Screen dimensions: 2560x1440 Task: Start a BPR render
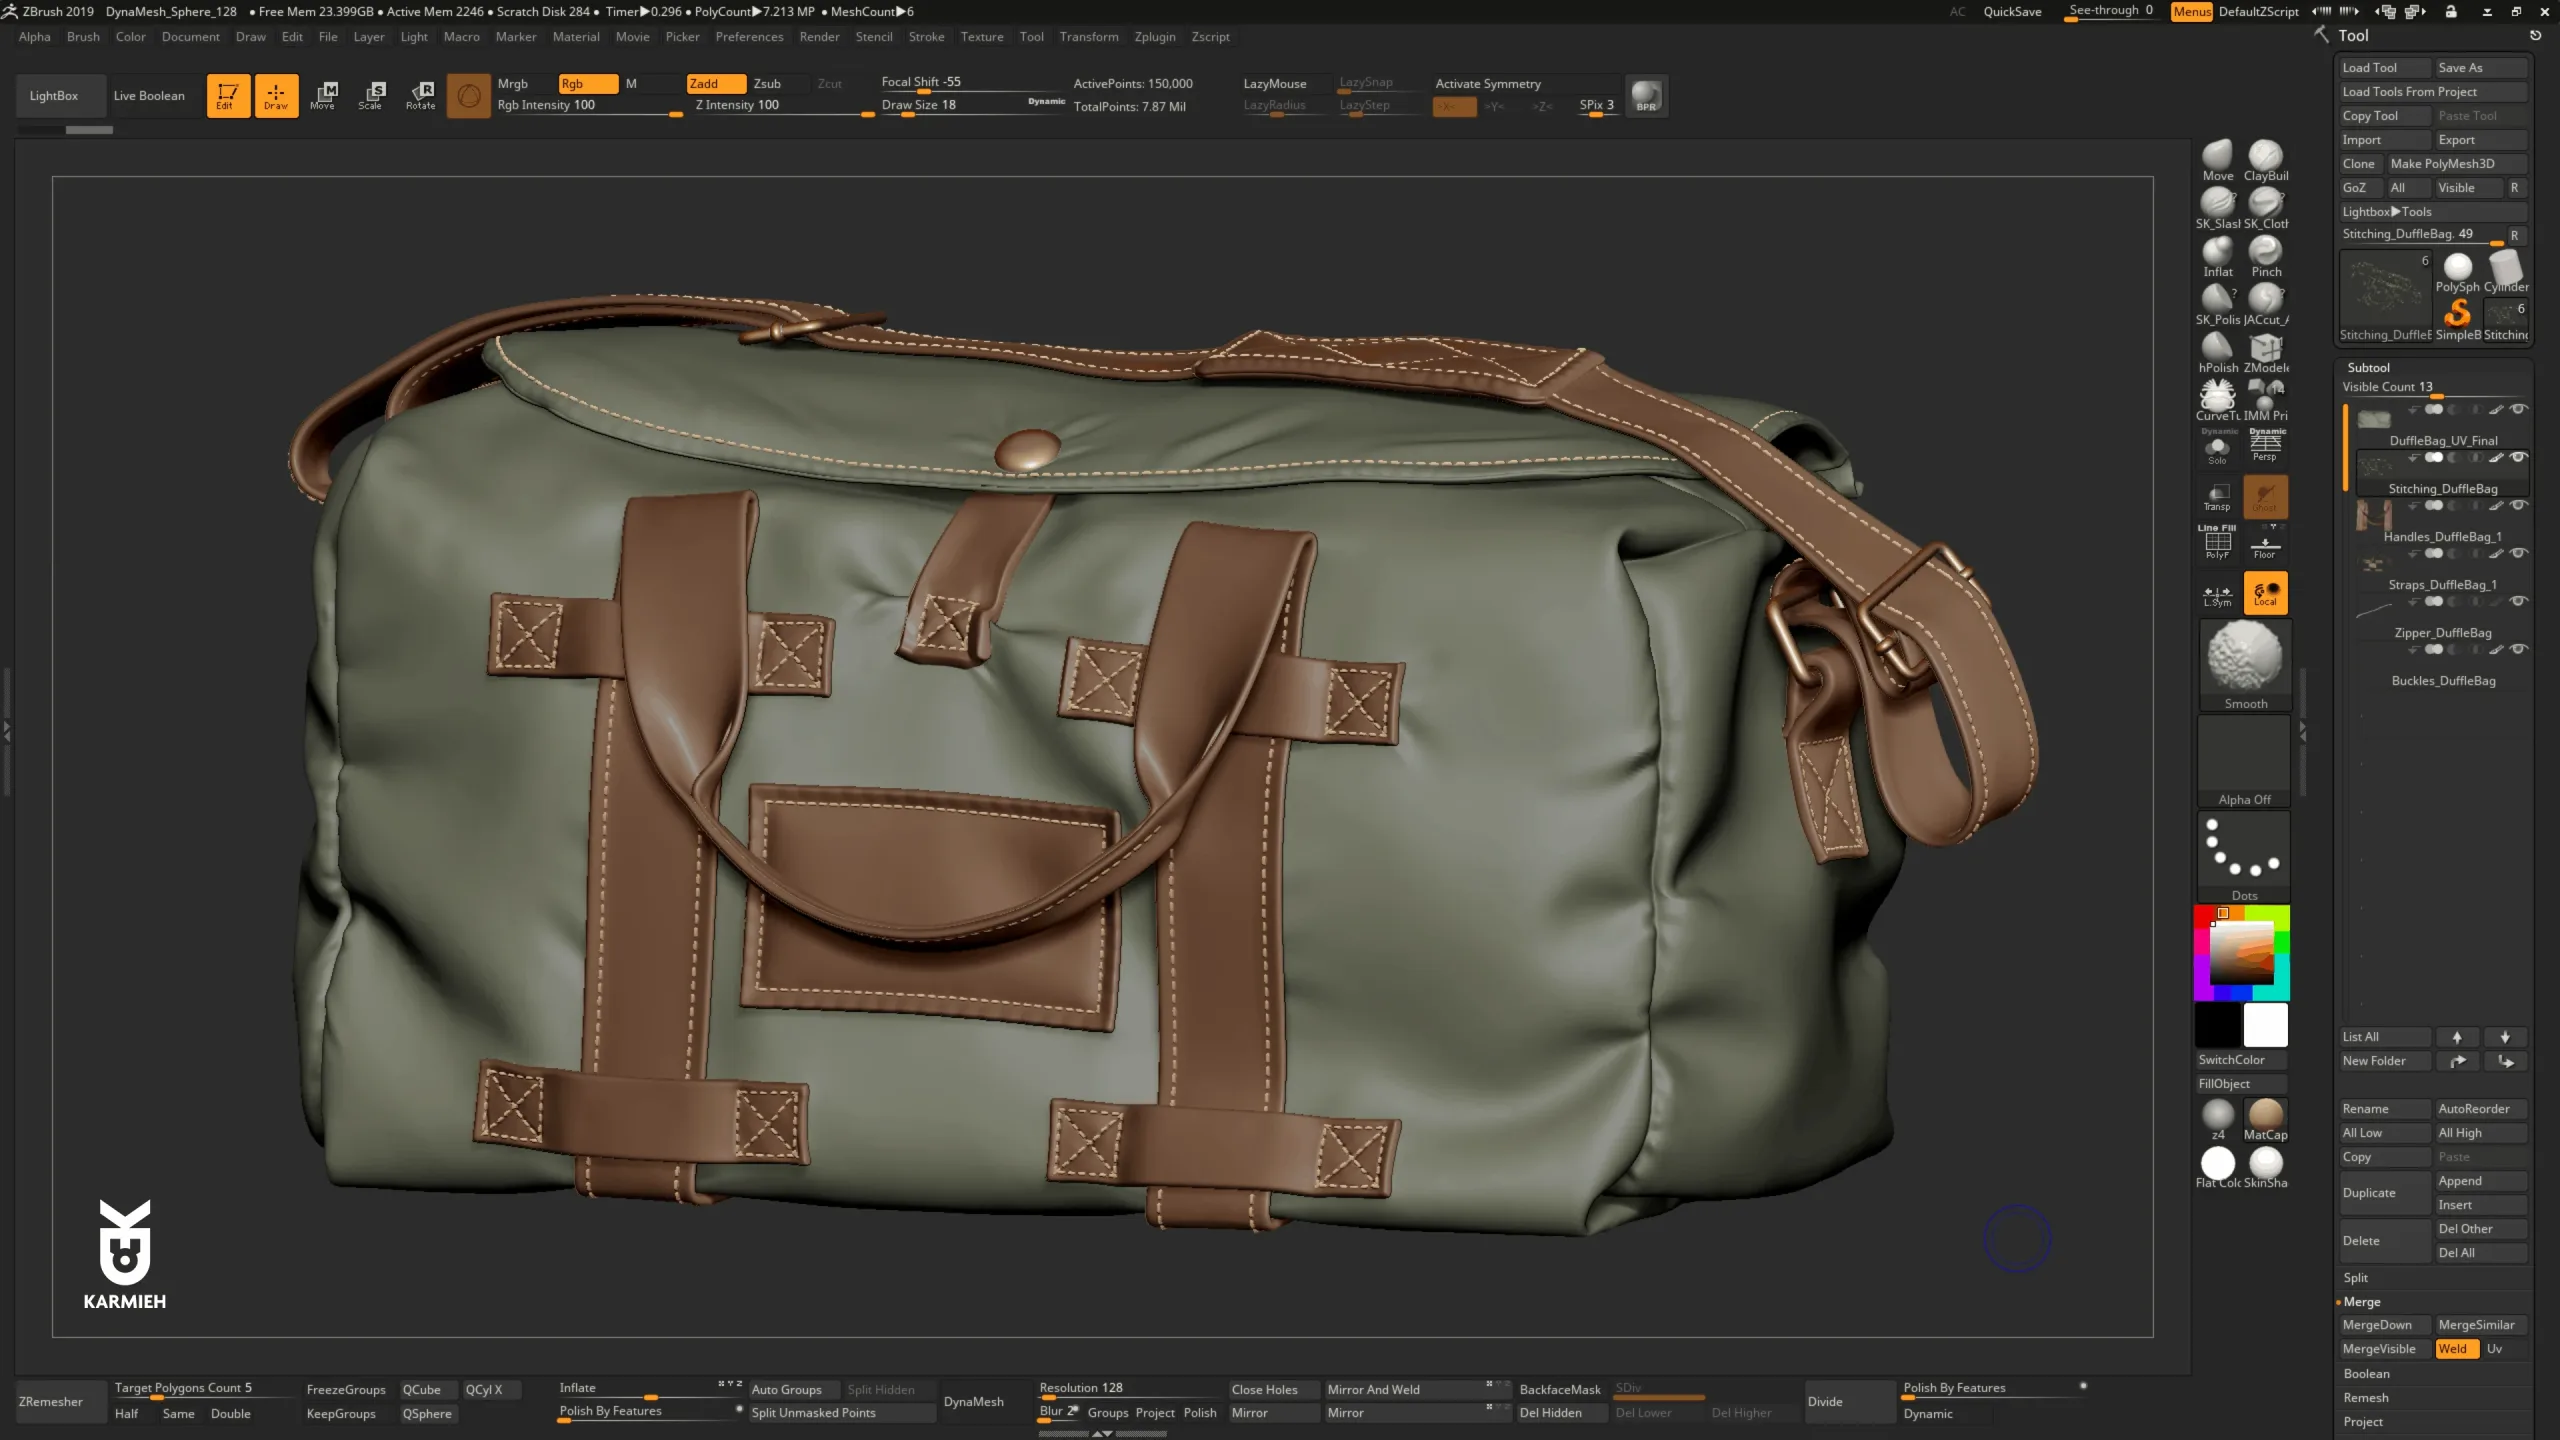pos(1645,96)
